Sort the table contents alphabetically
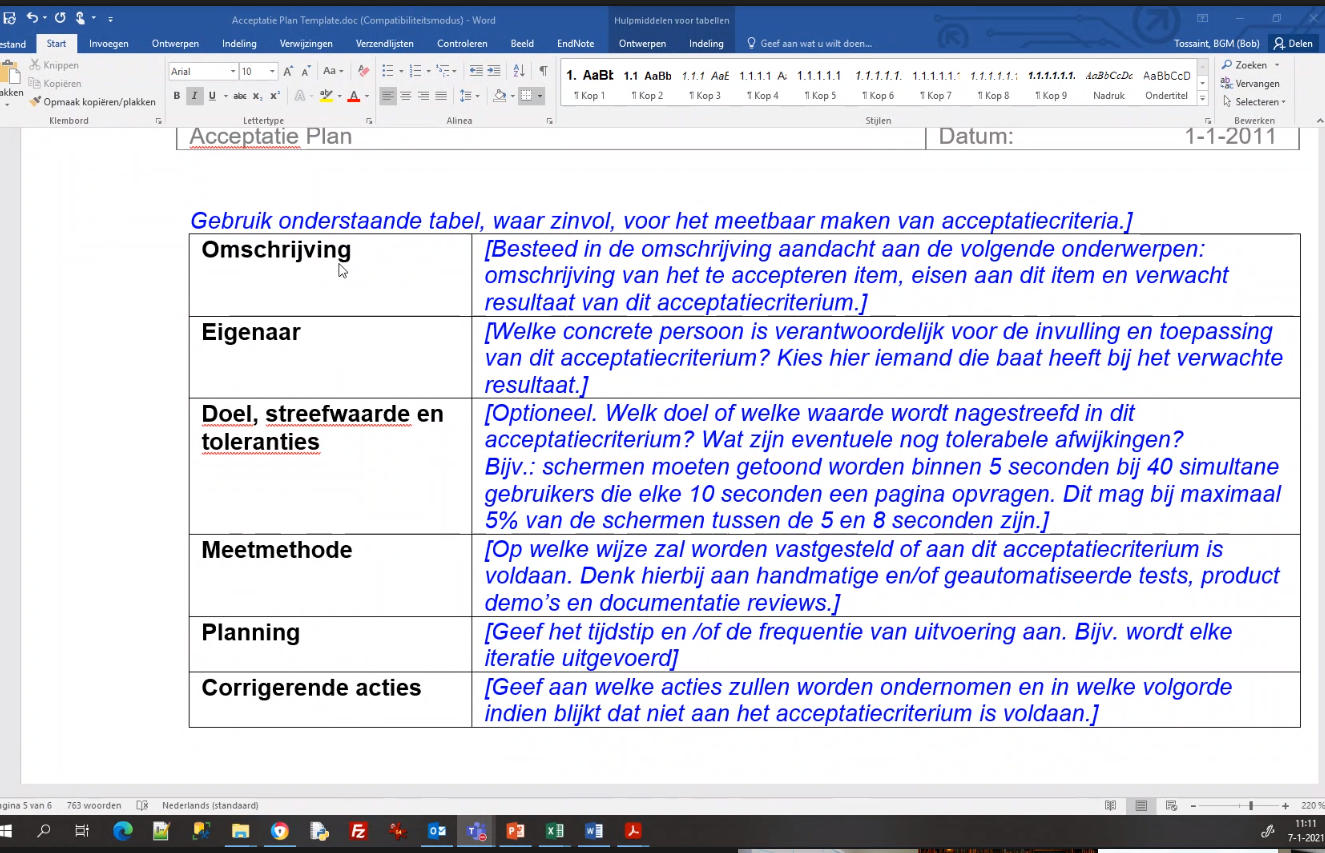Viewport: 1325px width, 853px height. (x=518, y=71)
